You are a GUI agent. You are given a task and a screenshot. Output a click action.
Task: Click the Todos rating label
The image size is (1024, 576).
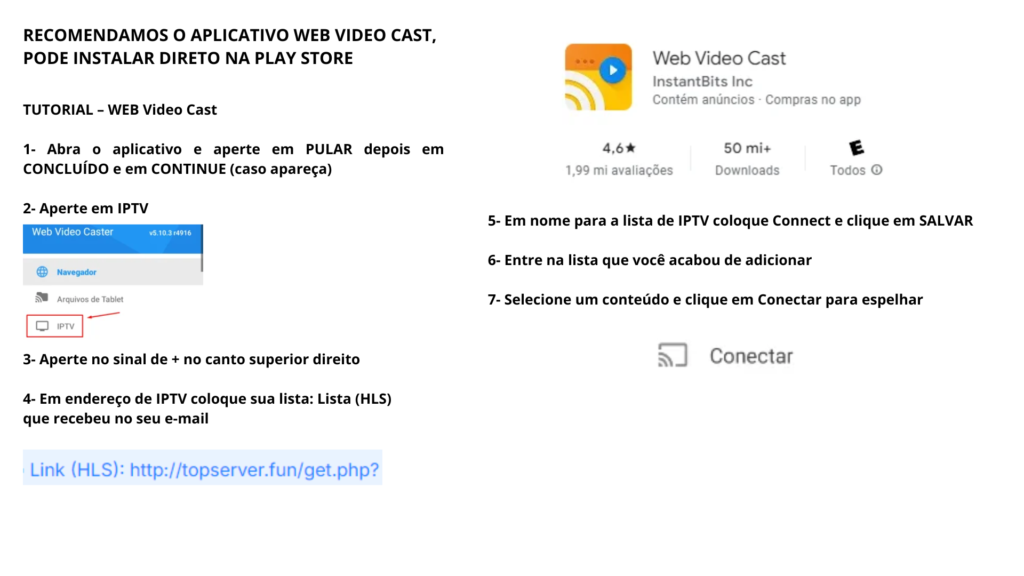pos(848,170)
